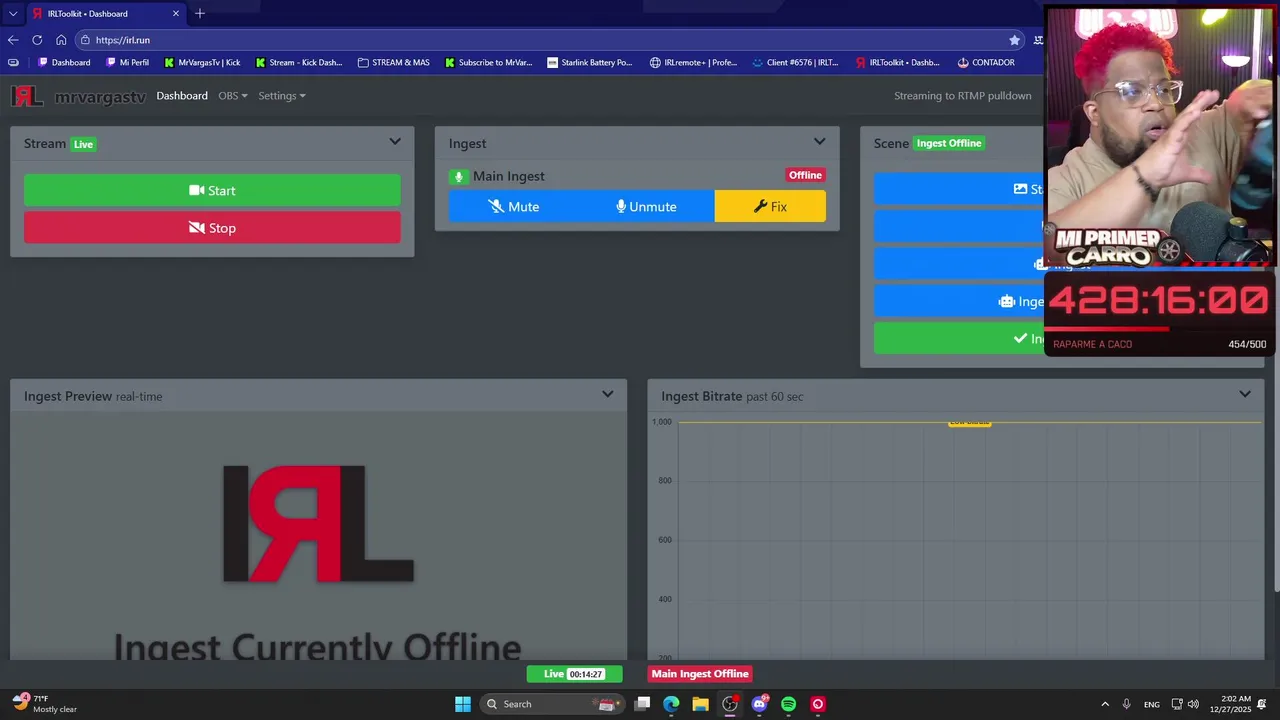Open the Mi Perfil bookmark

click(127, 62)
